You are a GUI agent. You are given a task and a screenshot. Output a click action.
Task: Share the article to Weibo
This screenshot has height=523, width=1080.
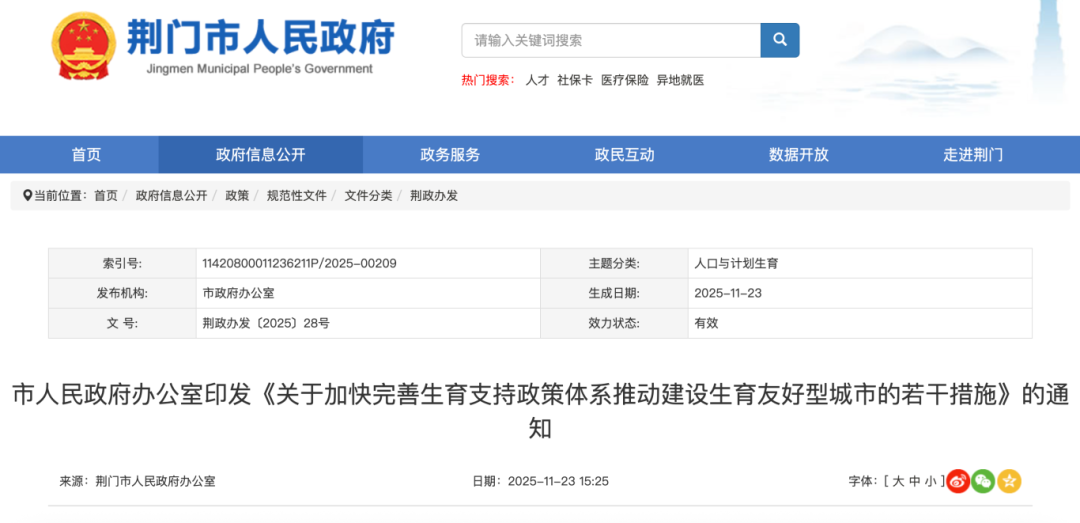958,481
